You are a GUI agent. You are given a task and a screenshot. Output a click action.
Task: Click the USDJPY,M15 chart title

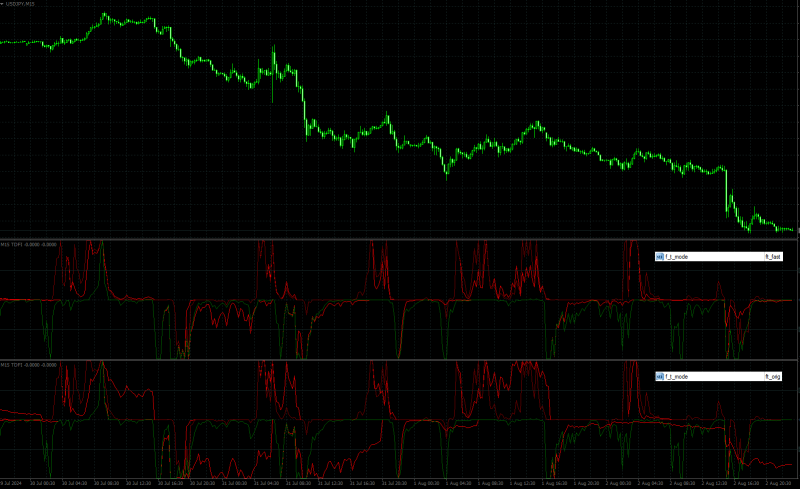click(20, 4)
